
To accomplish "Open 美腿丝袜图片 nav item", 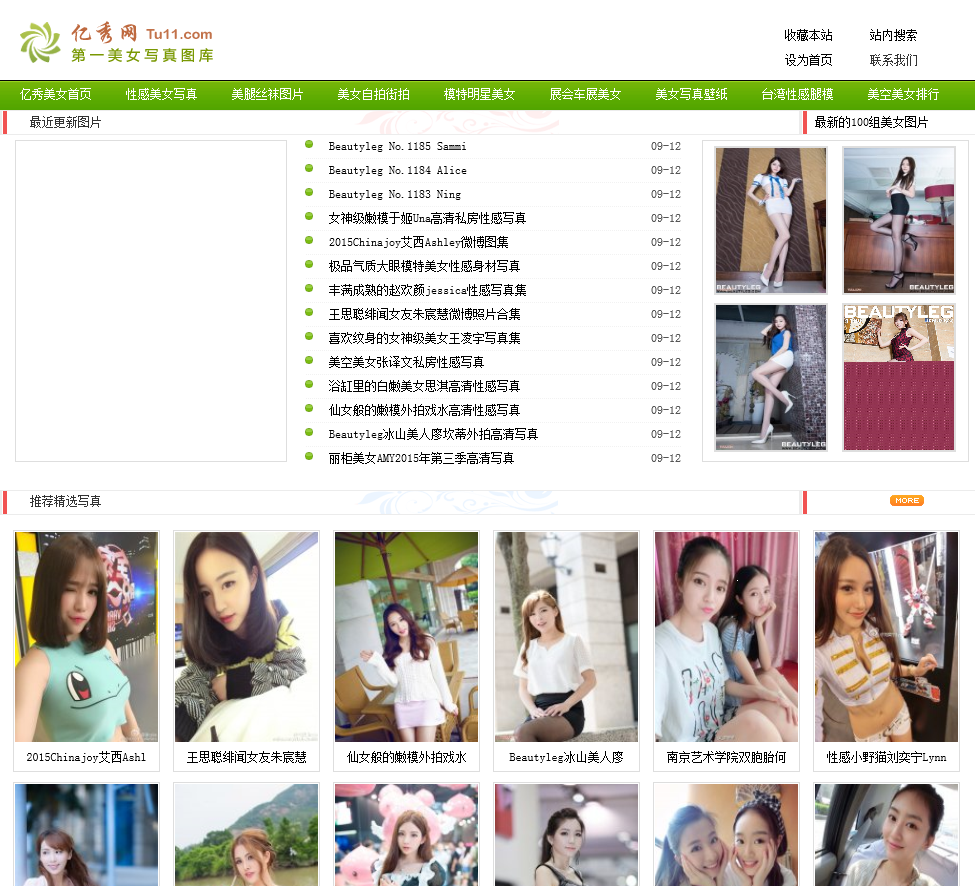I will (267, 95).
